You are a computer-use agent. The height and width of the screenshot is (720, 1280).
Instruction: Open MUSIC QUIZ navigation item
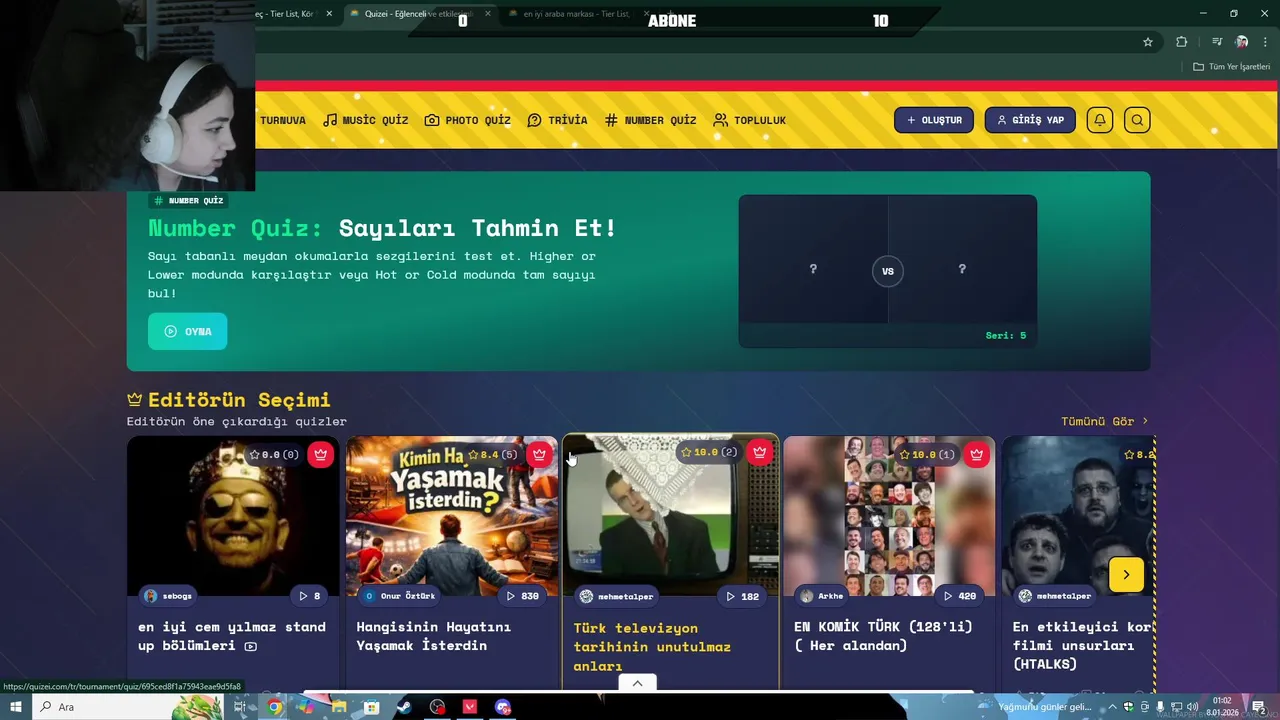[x=365, y=120]
